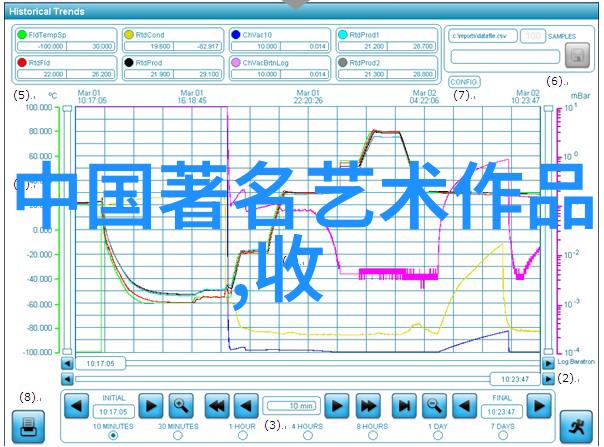Click the magenta ChVacBrtnLog color indicator
This screenshot has width=604, height=447.
click(236, 62)
